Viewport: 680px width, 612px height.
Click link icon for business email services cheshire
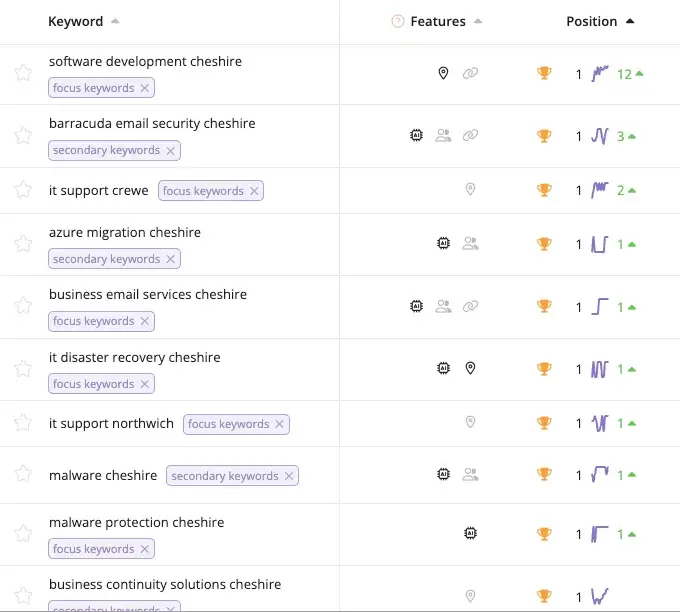point(470,306)
